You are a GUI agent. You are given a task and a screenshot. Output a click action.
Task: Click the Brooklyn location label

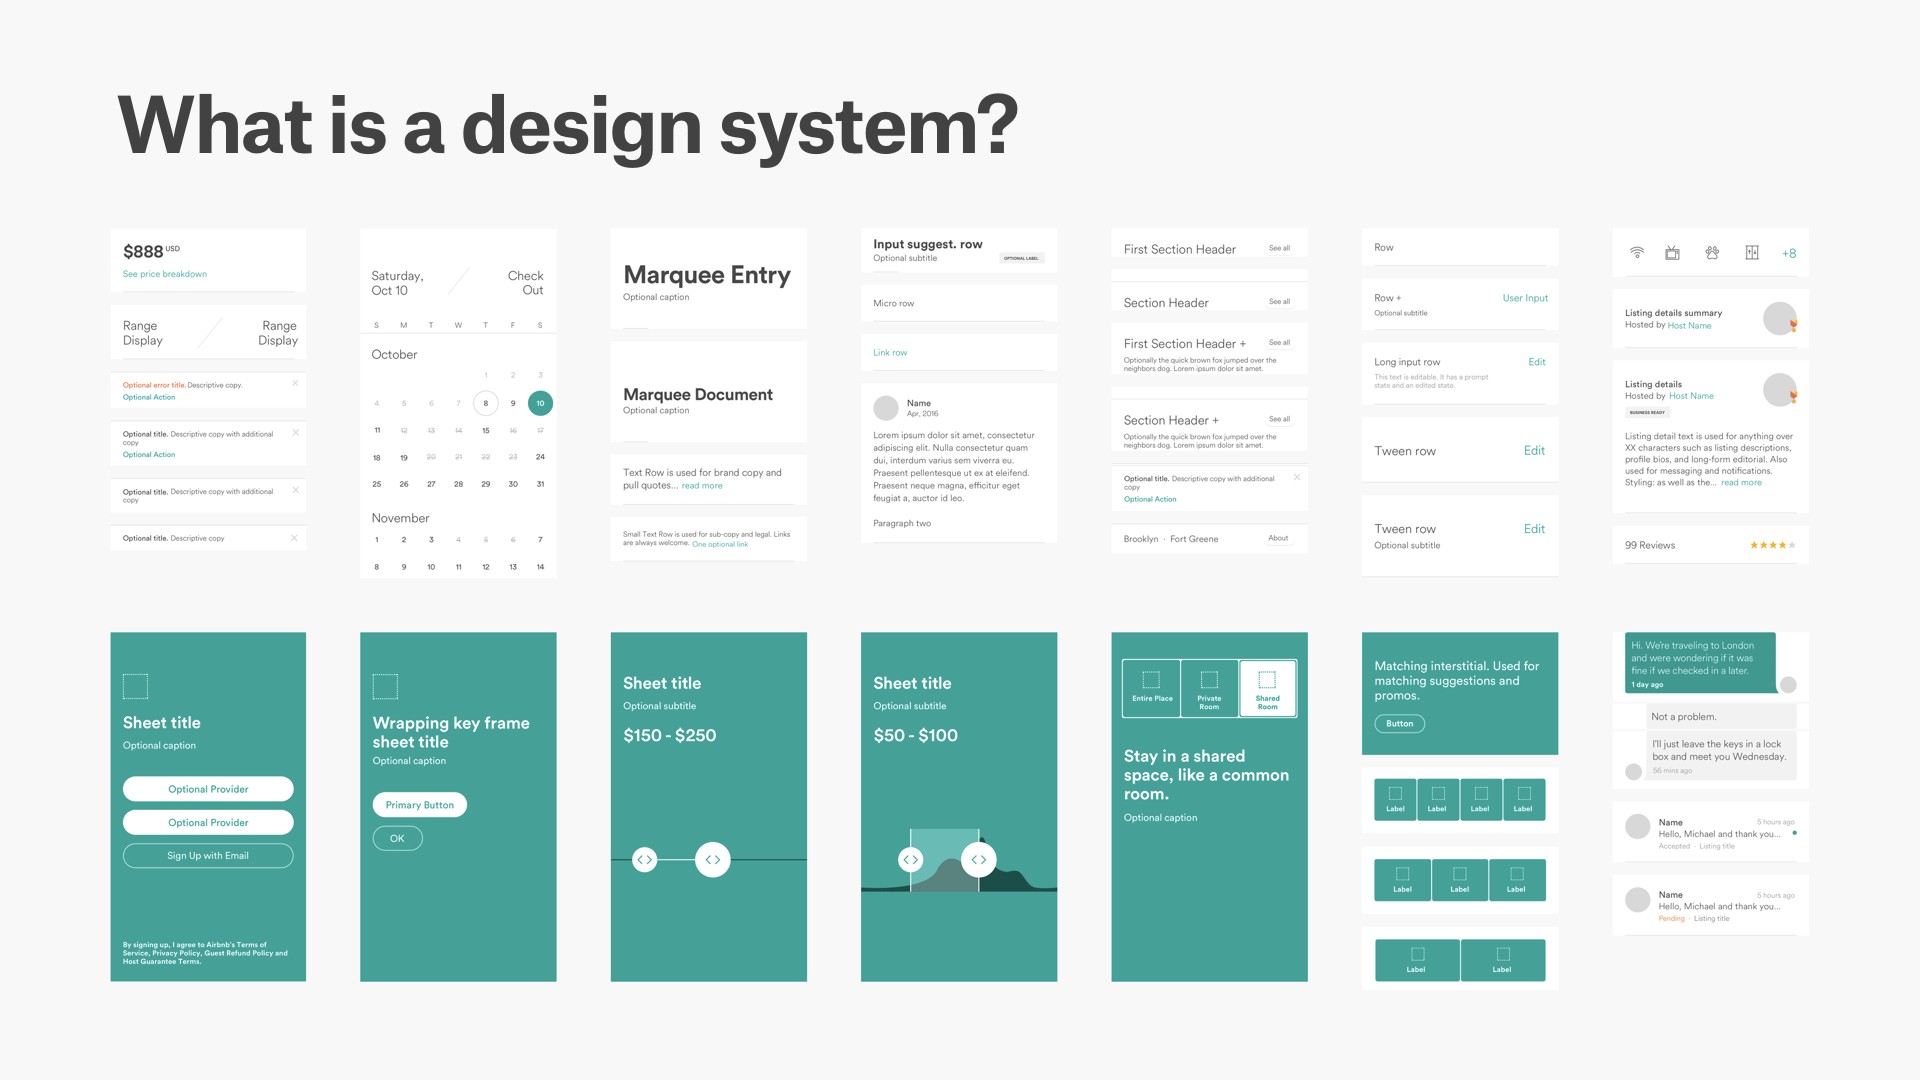coord(1140,539)
